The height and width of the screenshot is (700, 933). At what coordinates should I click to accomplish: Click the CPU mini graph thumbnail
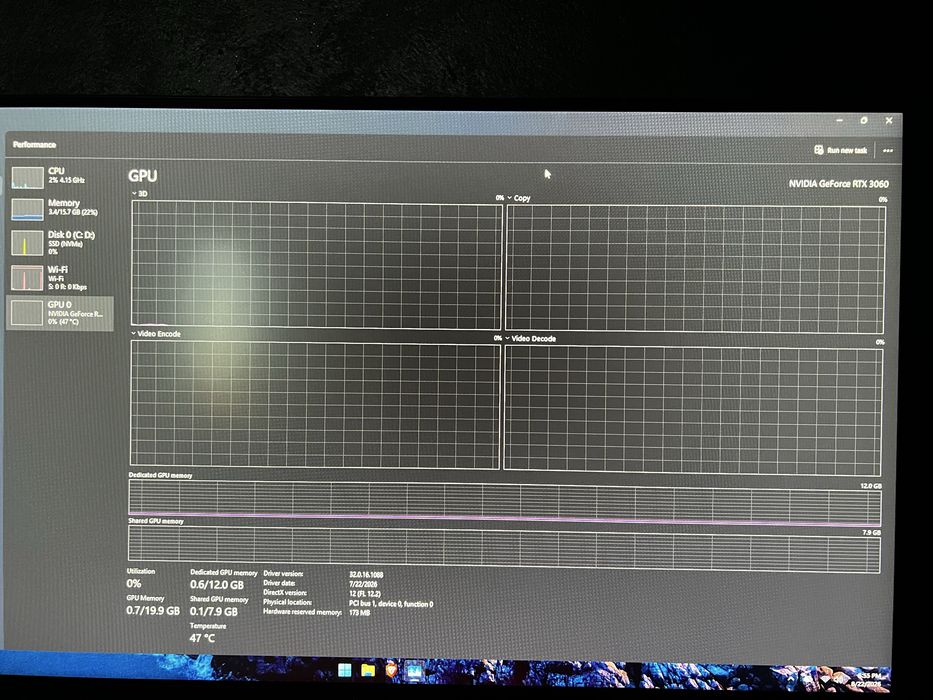click(x=27, y=177)
